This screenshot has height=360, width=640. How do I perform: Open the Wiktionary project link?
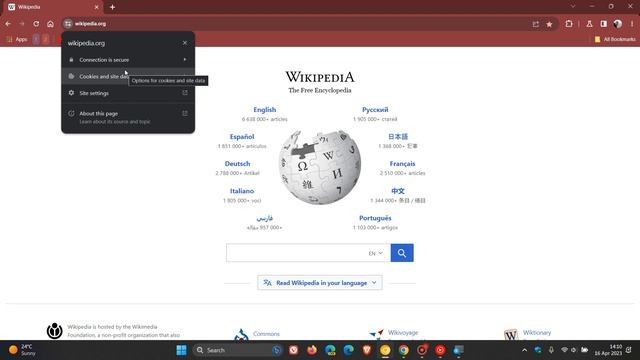pos(537,333)
